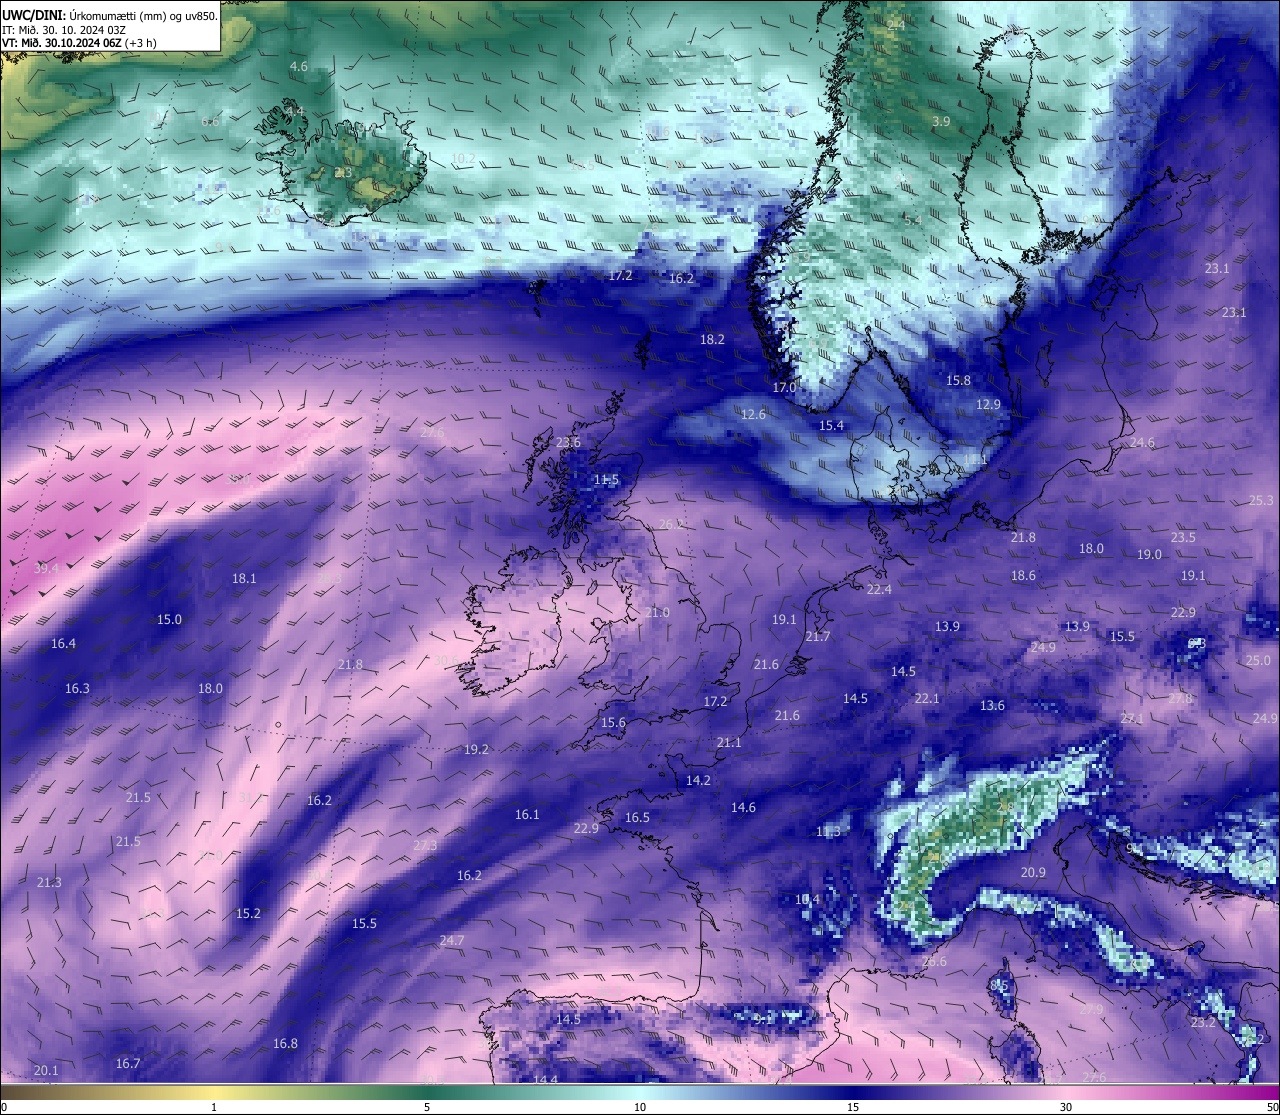Click the 23.6 value over Scotland

point(568,442)
